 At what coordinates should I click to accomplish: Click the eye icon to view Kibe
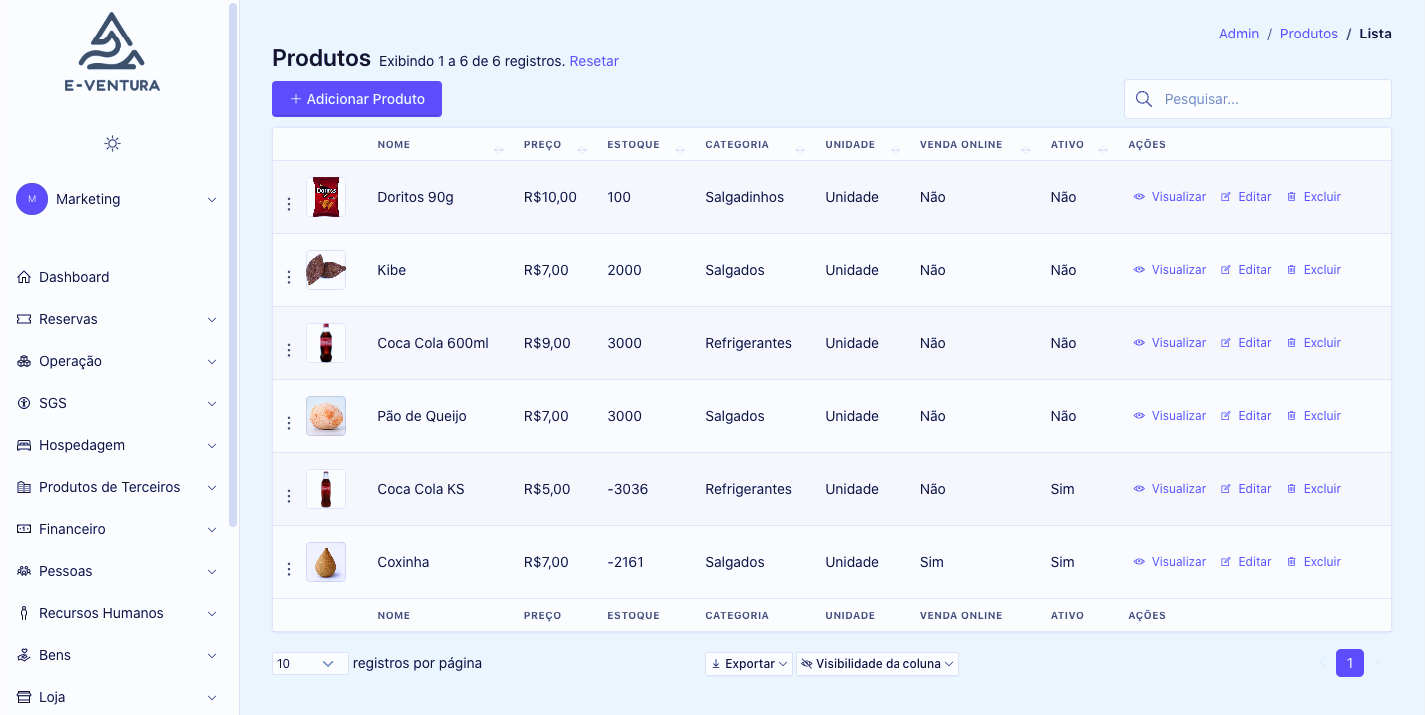[1139, 270]
